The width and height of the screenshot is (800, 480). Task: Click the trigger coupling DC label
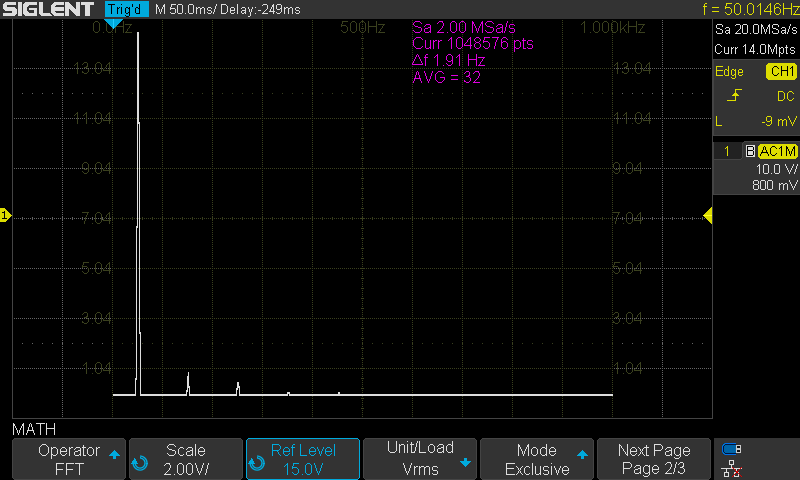tap(786, 96)
